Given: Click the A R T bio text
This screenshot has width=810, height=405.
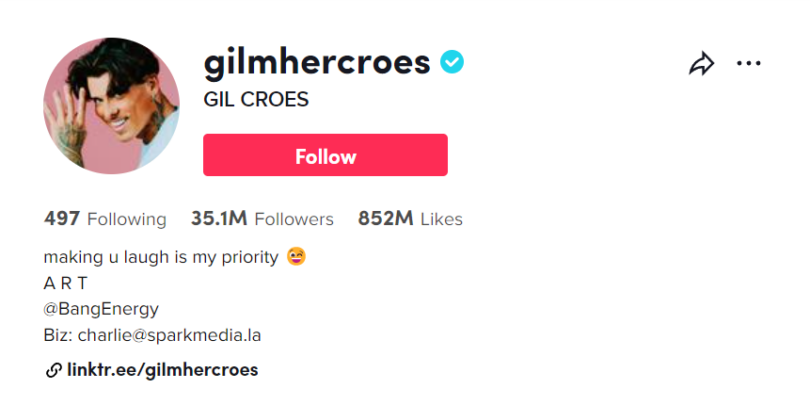Looking at the screenshot, I should pyautogui.click(x=66, y=283).
